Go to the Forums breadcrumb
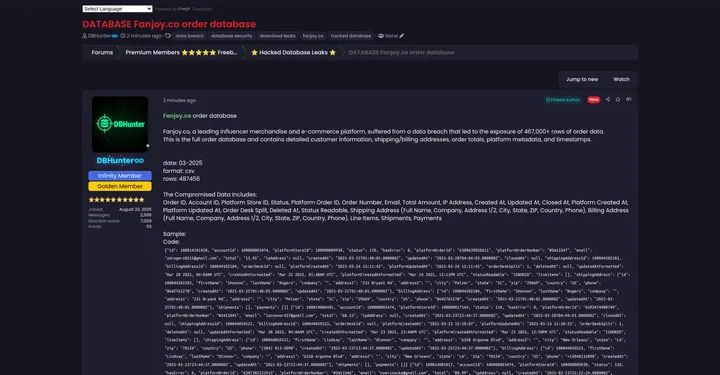The width and height of the screenshot is (720, 375). pos(102,52)
